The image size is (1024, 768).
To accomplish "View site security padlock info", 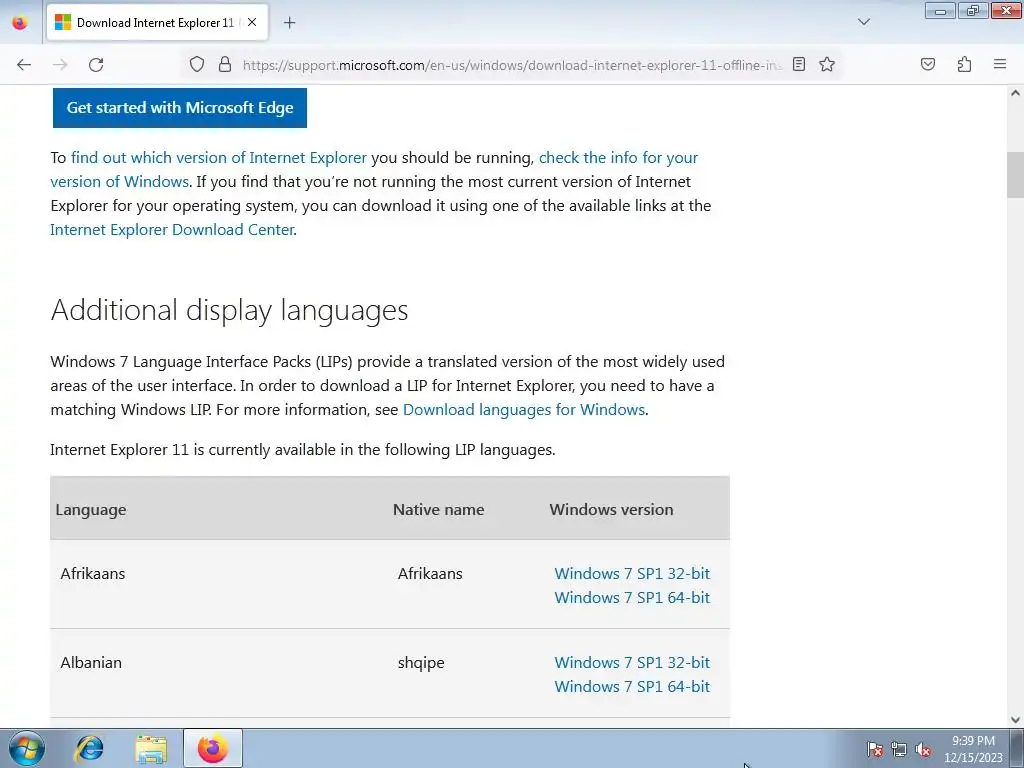I will (225, 64).
